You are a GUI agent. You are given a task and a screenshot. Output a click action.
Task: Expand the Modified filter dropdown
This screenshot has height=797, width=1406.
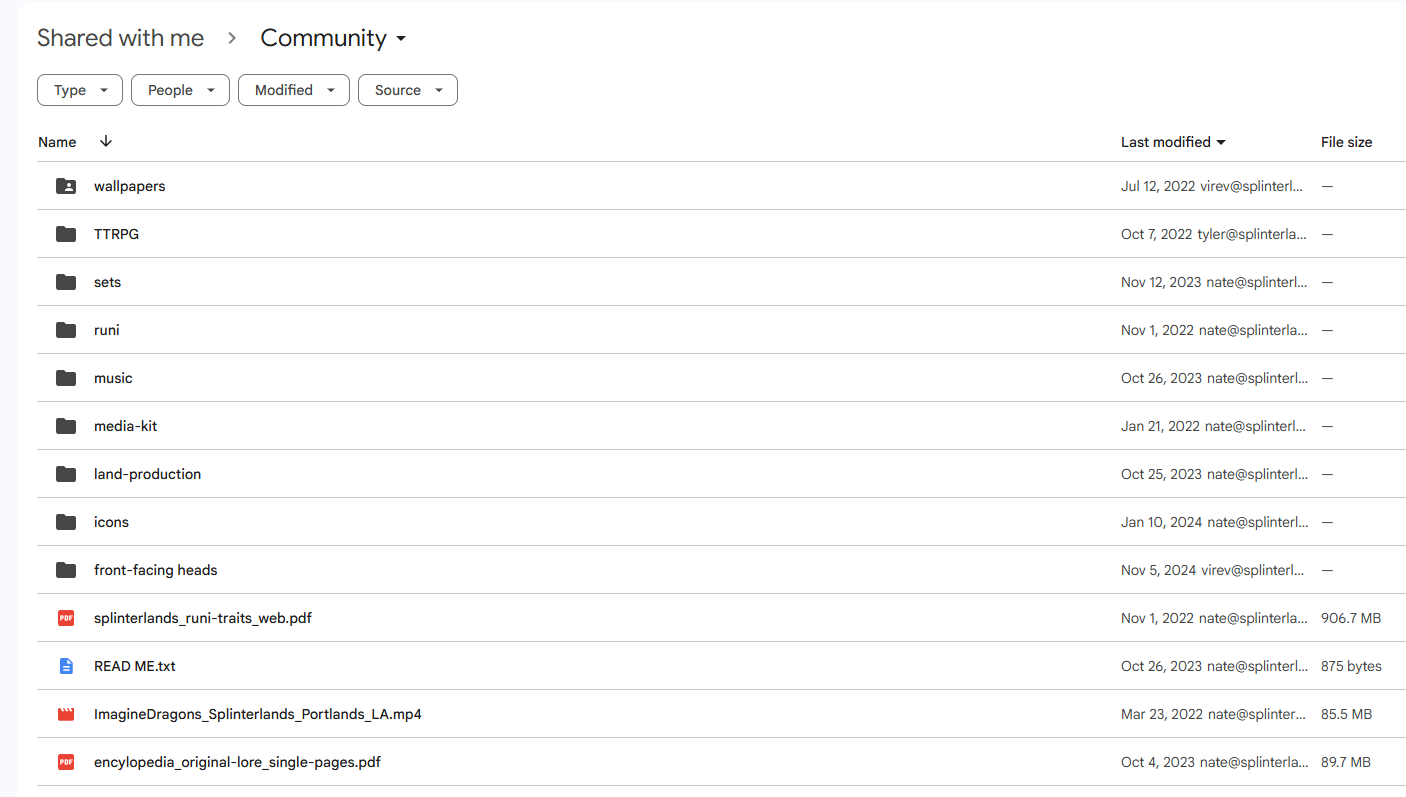point(294,90)
